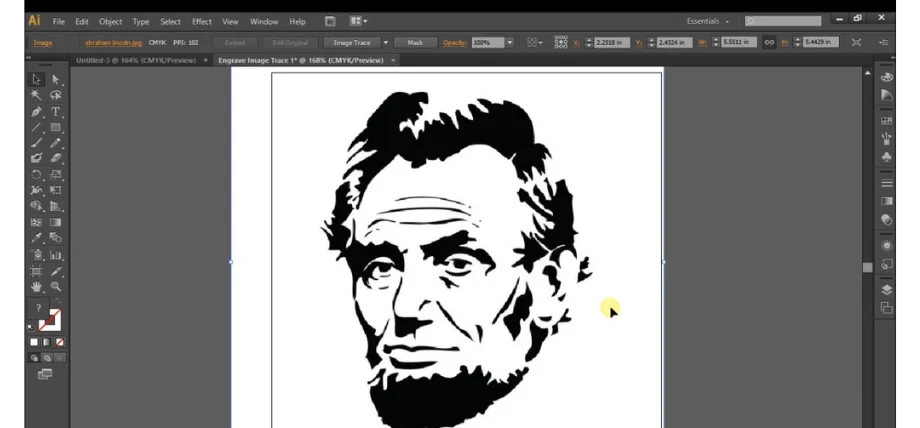Open the Opacity value dropdown arrow
Image resolution: width=920 pixels, height=428 pixels.
click(x=510, y=42)
